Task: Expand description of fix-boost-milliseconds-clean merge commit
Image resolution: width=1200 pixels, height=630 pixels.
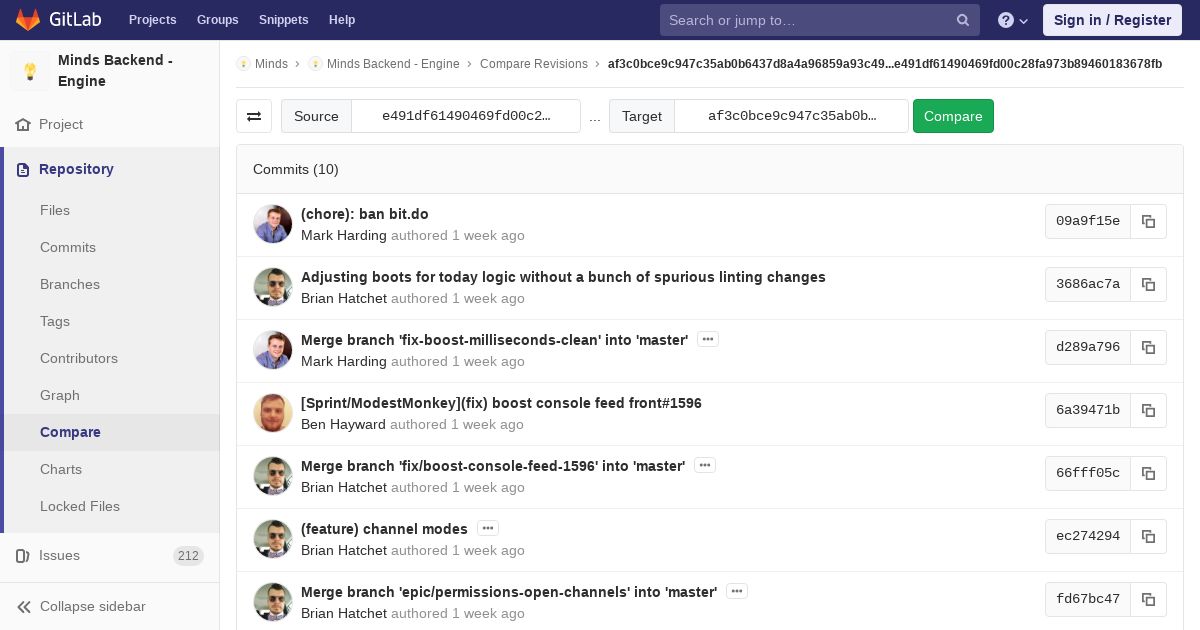Action: point(708,340)
